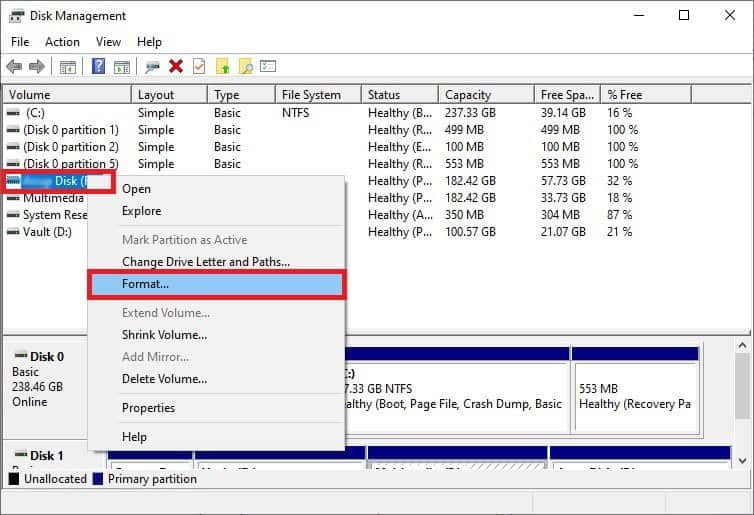Screen dimensions: 754x515
Task: Click the Disk 1 drive icon in lower pane
Action: click(21, 454)
